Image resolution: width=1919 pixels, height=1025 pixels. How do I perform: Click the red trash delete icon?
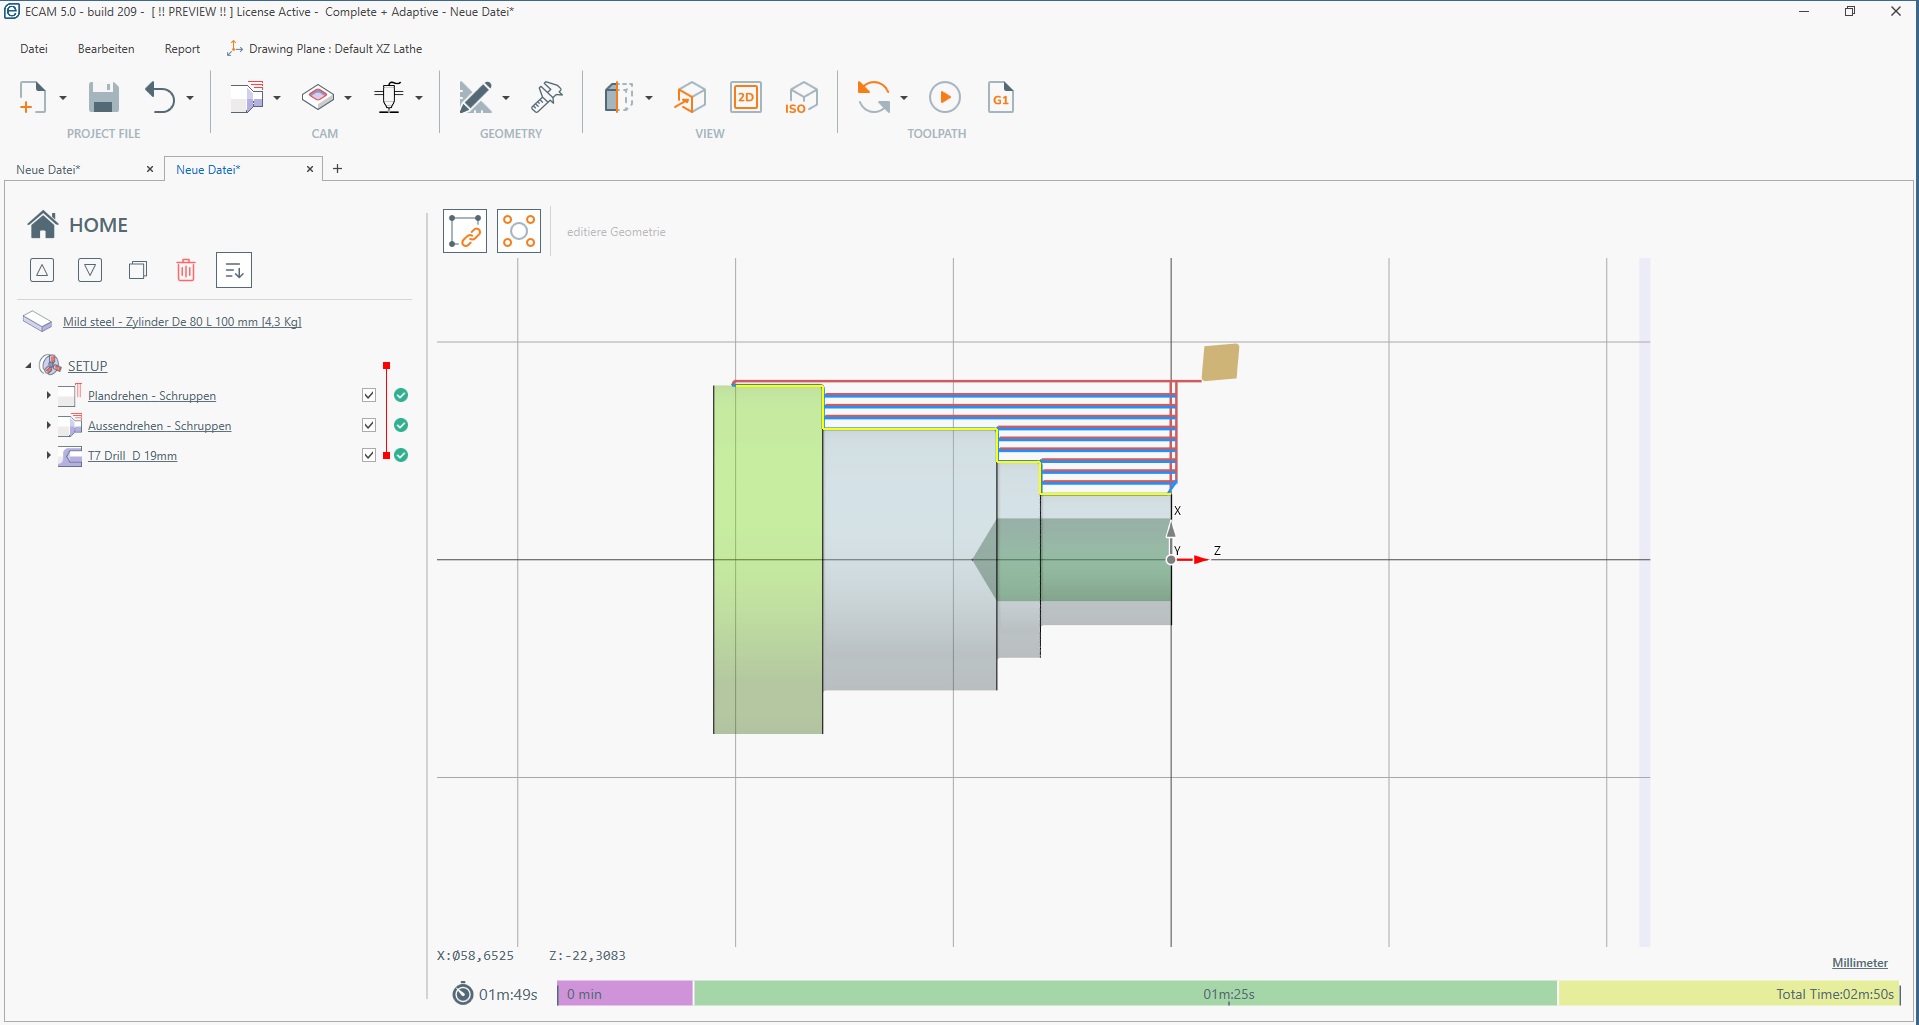click(x=186, y=270)
